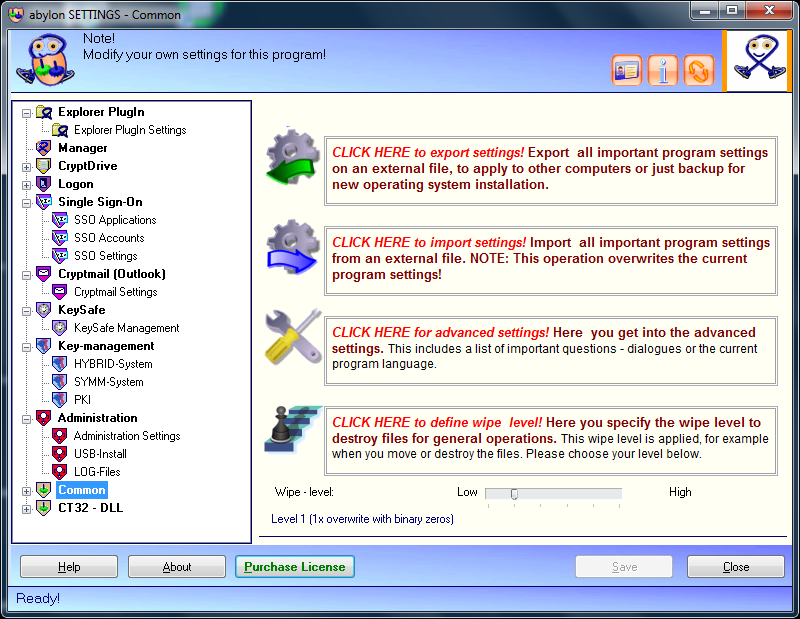The height and width of the screenshot is (619, 800).
Task: Click the ID card icon in header
Action: pyautogui.click(x=627, y=70)
